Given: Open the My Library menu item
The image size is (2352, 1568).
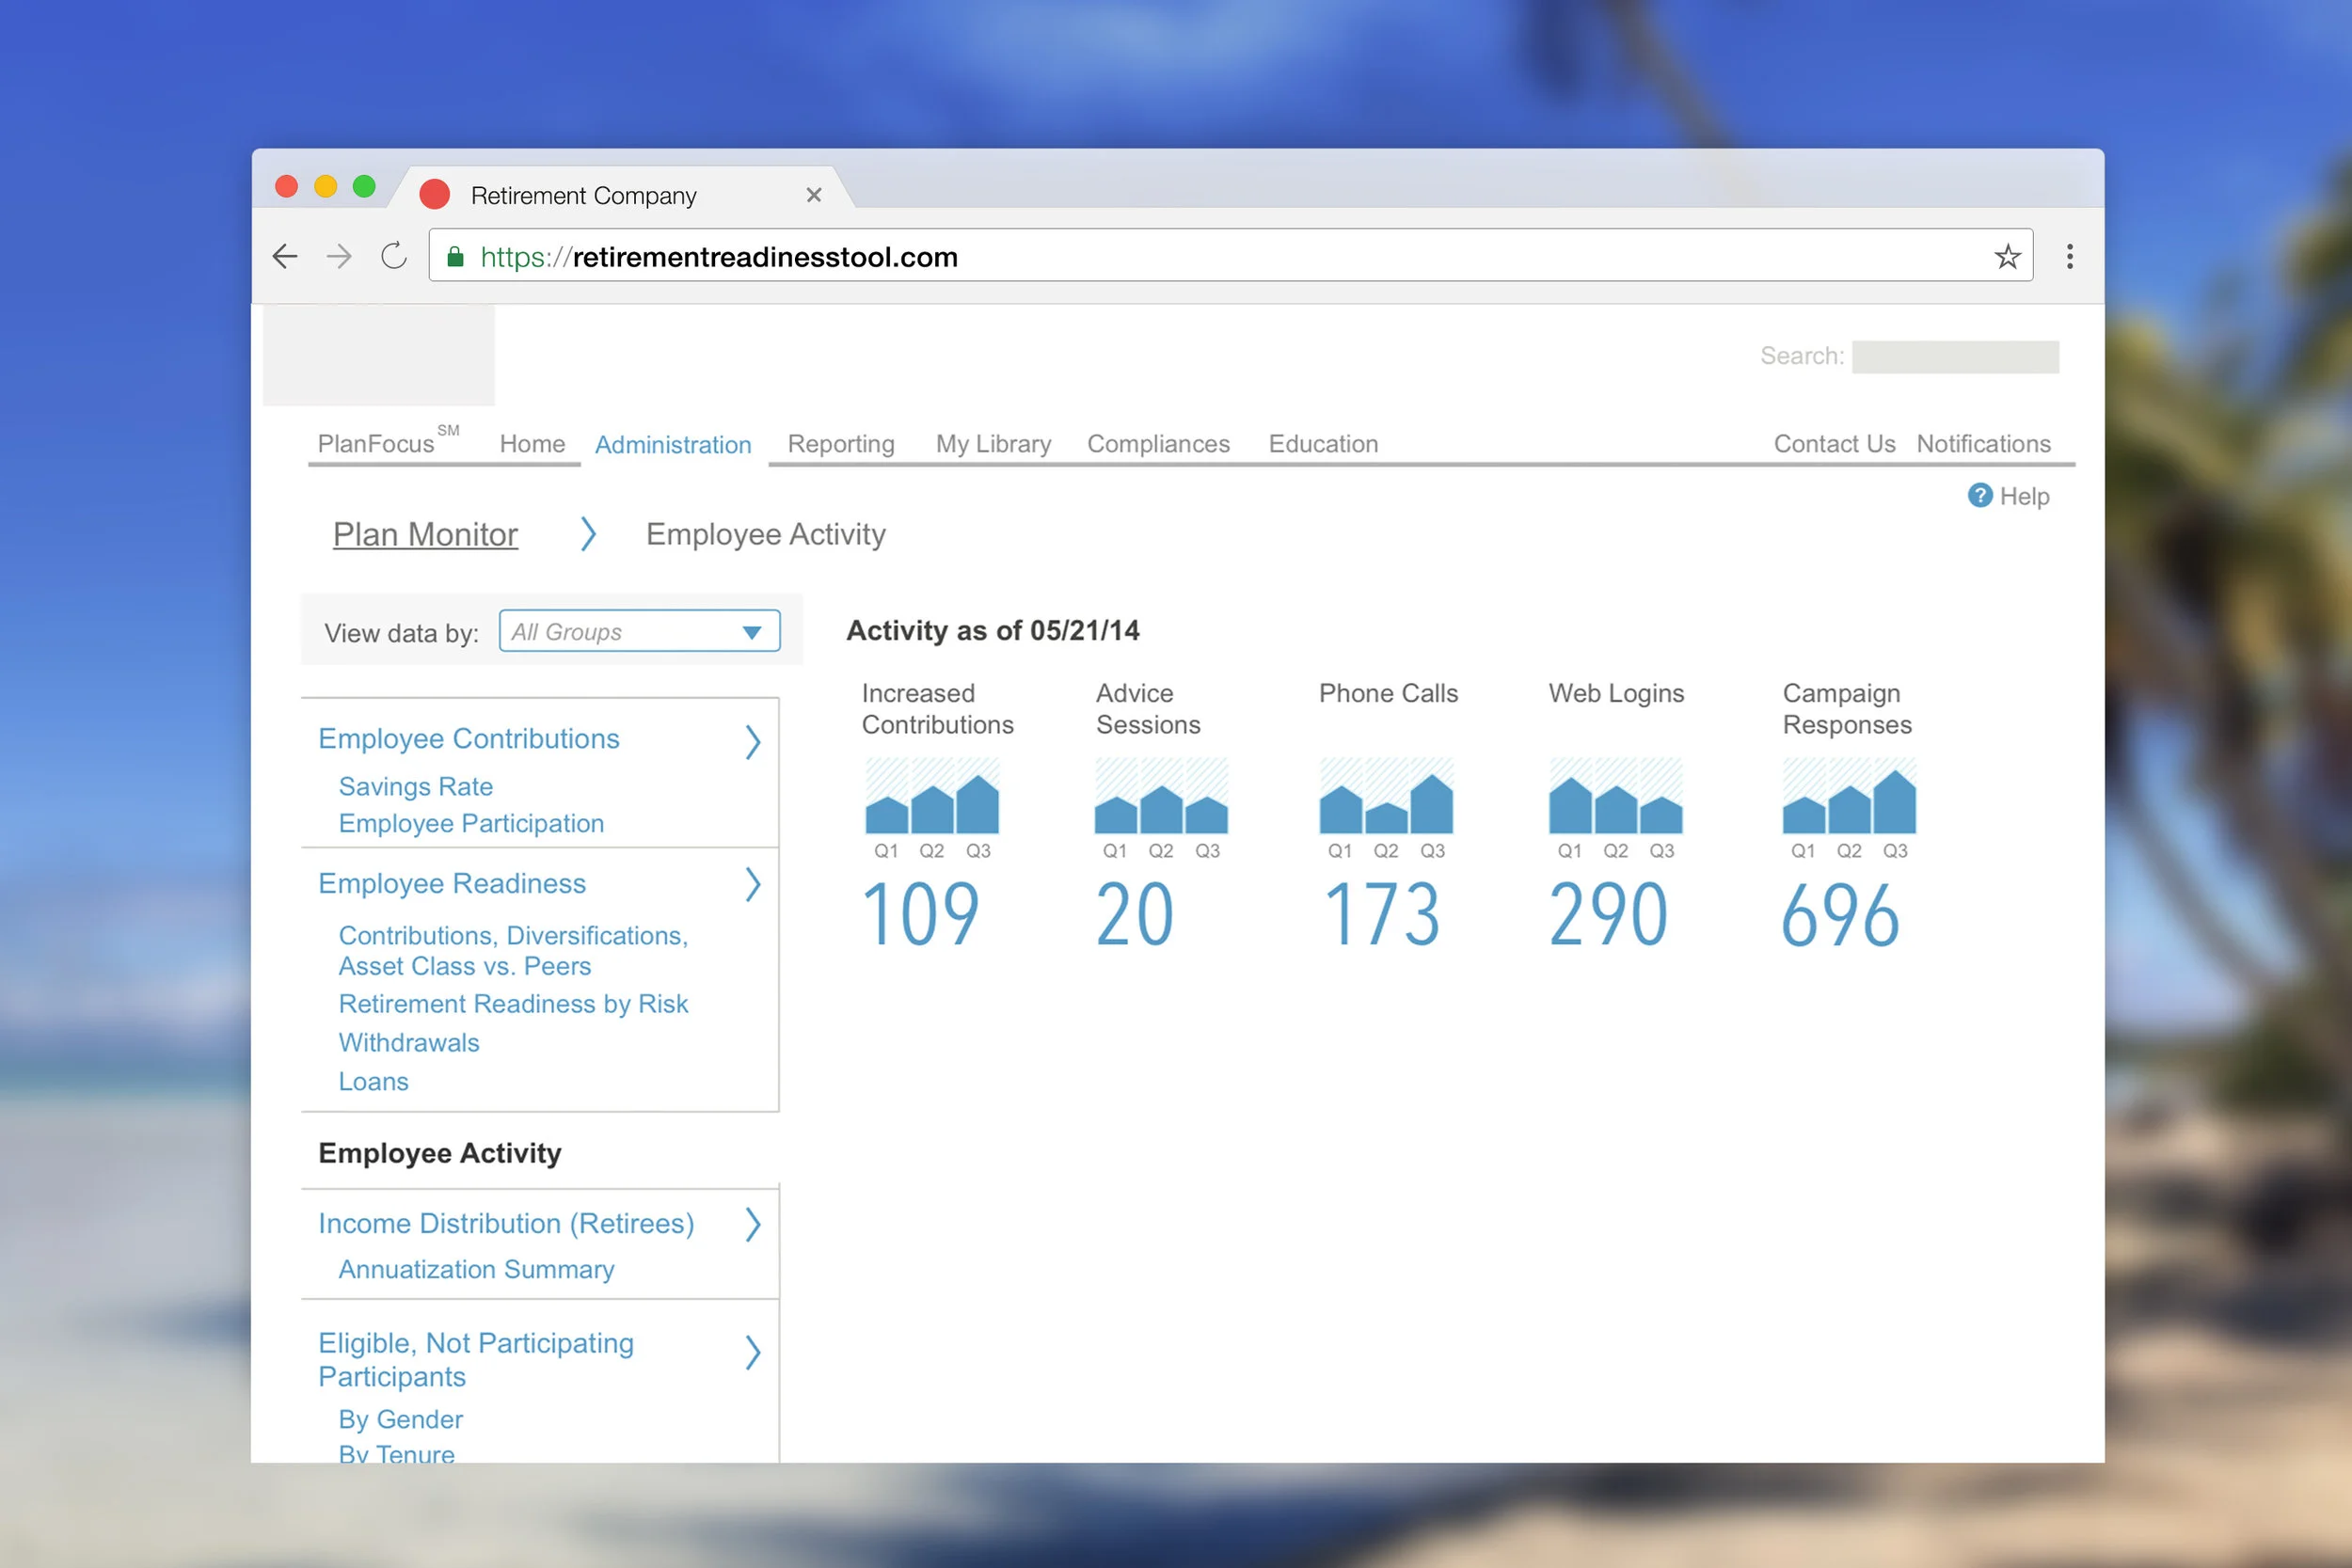Looking at the screenshot, I should 993,444.
